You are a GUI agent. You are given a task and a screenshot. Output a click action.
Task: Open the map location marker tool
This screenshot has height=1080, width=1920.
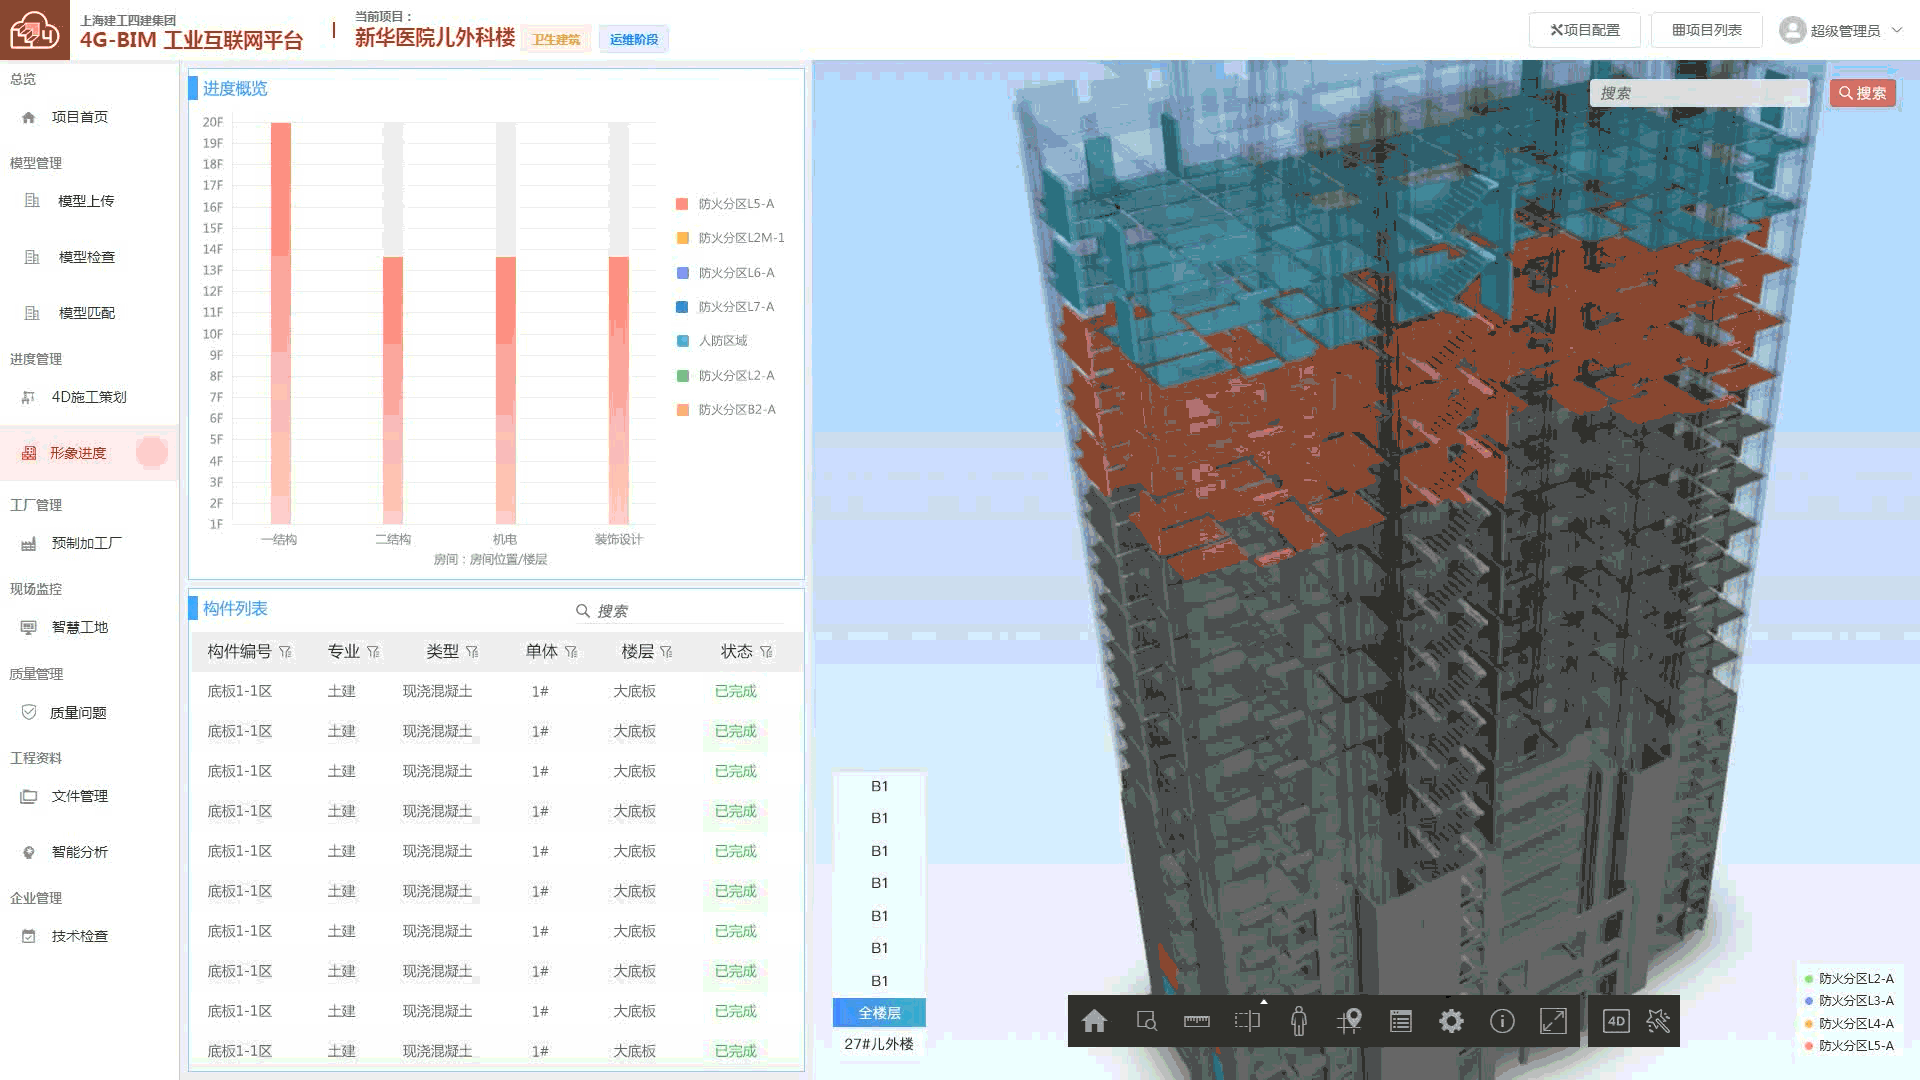point(1350,1021)
